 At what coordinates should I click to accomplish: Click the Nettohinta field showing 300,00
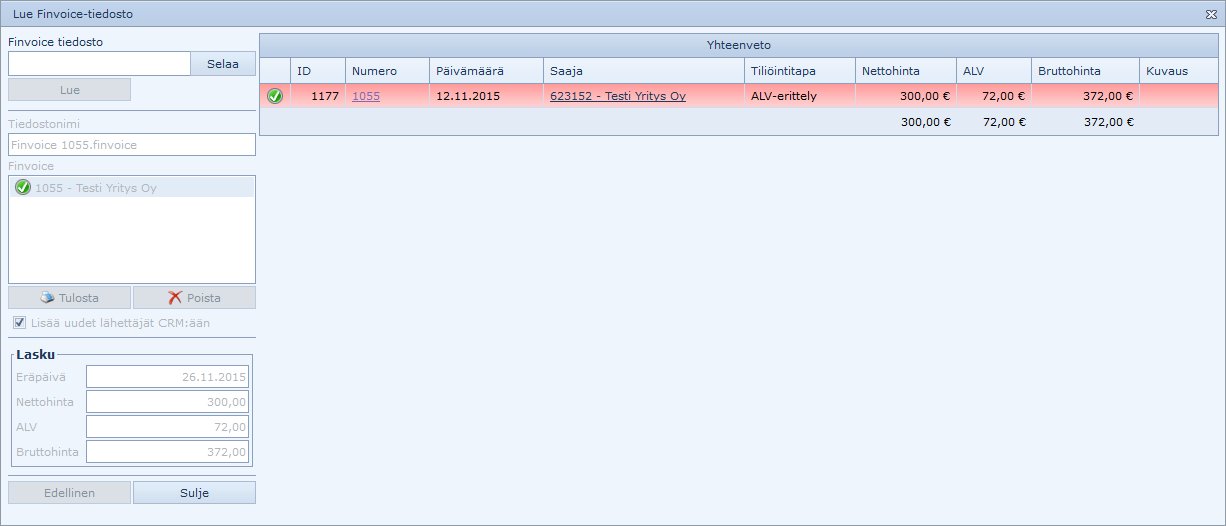(167, 402)
